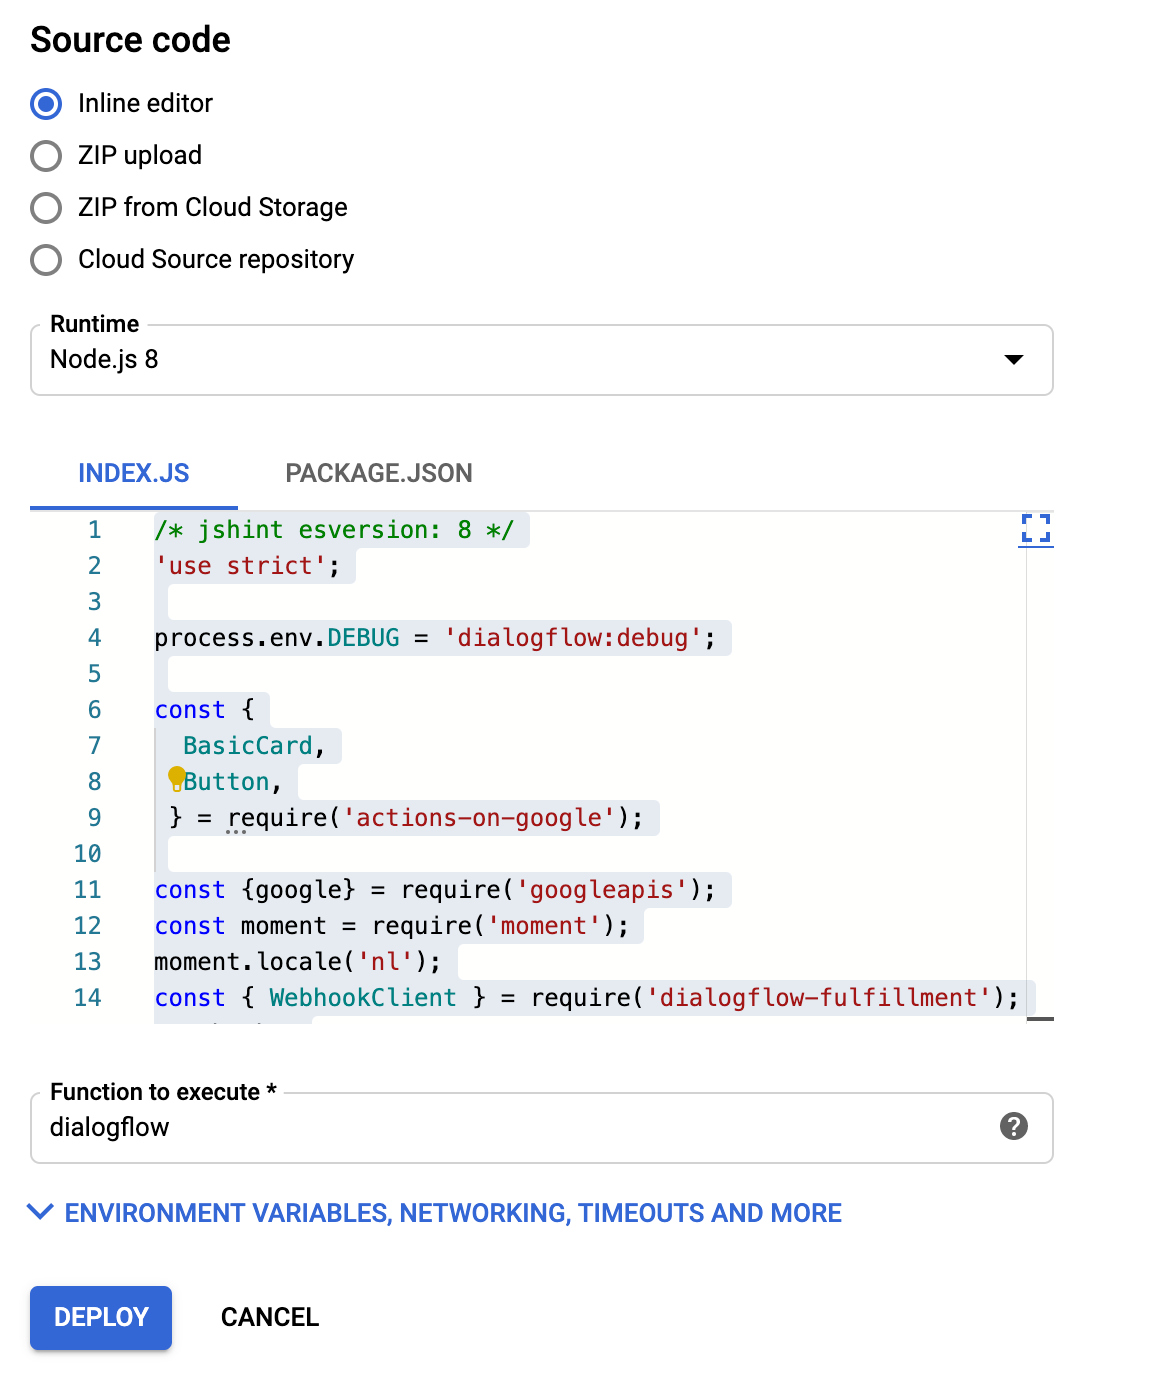1156x1380 pixels.
Task: Select the Inline editor radio button
Action: tap(46, 104)
